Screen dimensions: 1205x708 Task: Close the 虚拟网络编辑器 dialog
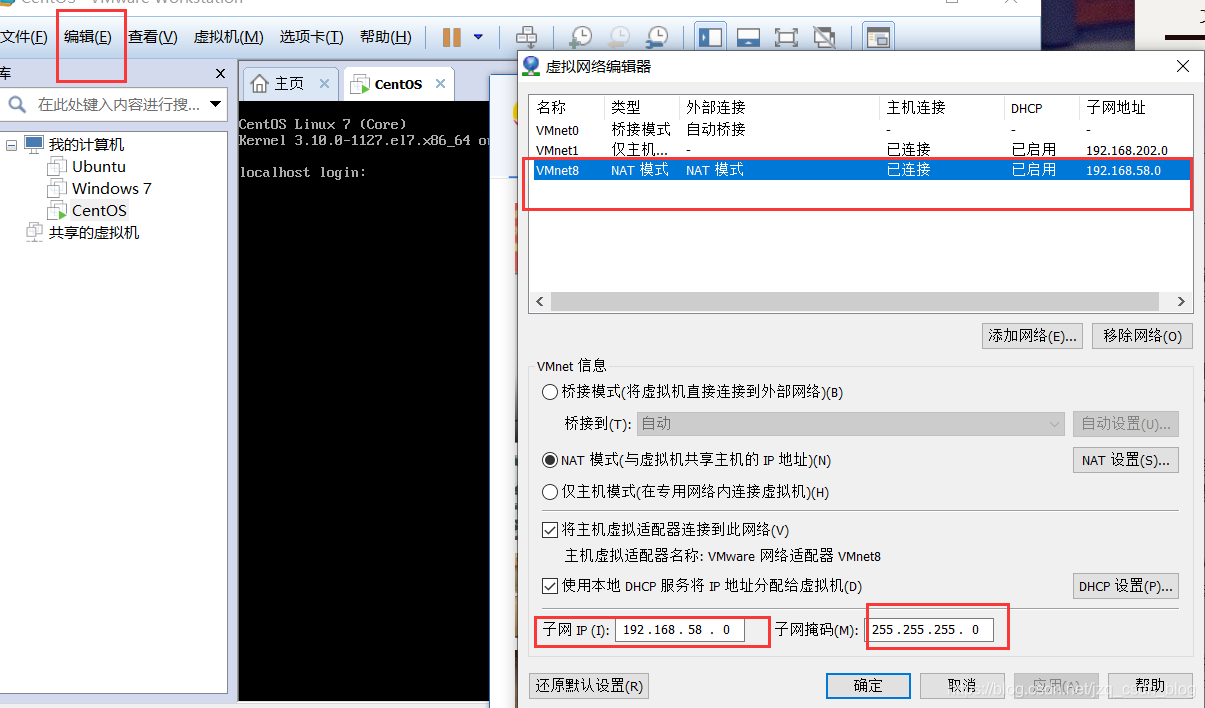(1183, 66)
